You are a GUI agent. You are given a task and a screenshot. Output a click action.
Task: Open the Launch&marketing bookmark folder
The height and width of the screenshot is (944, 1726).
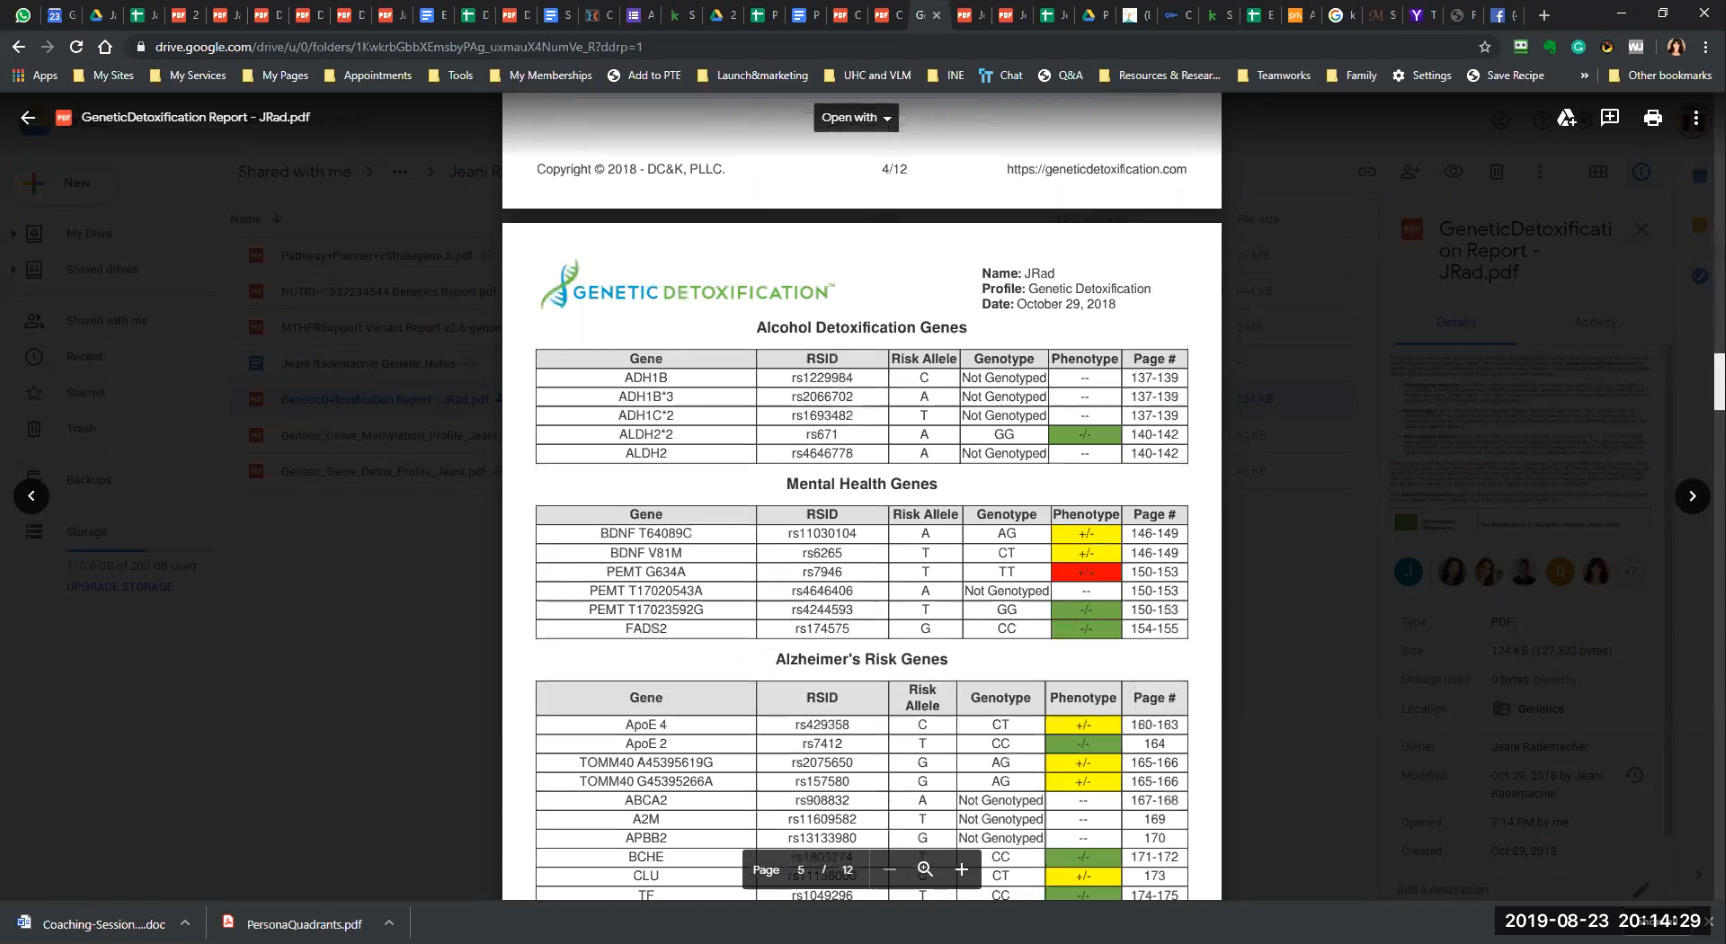(752, 75)
